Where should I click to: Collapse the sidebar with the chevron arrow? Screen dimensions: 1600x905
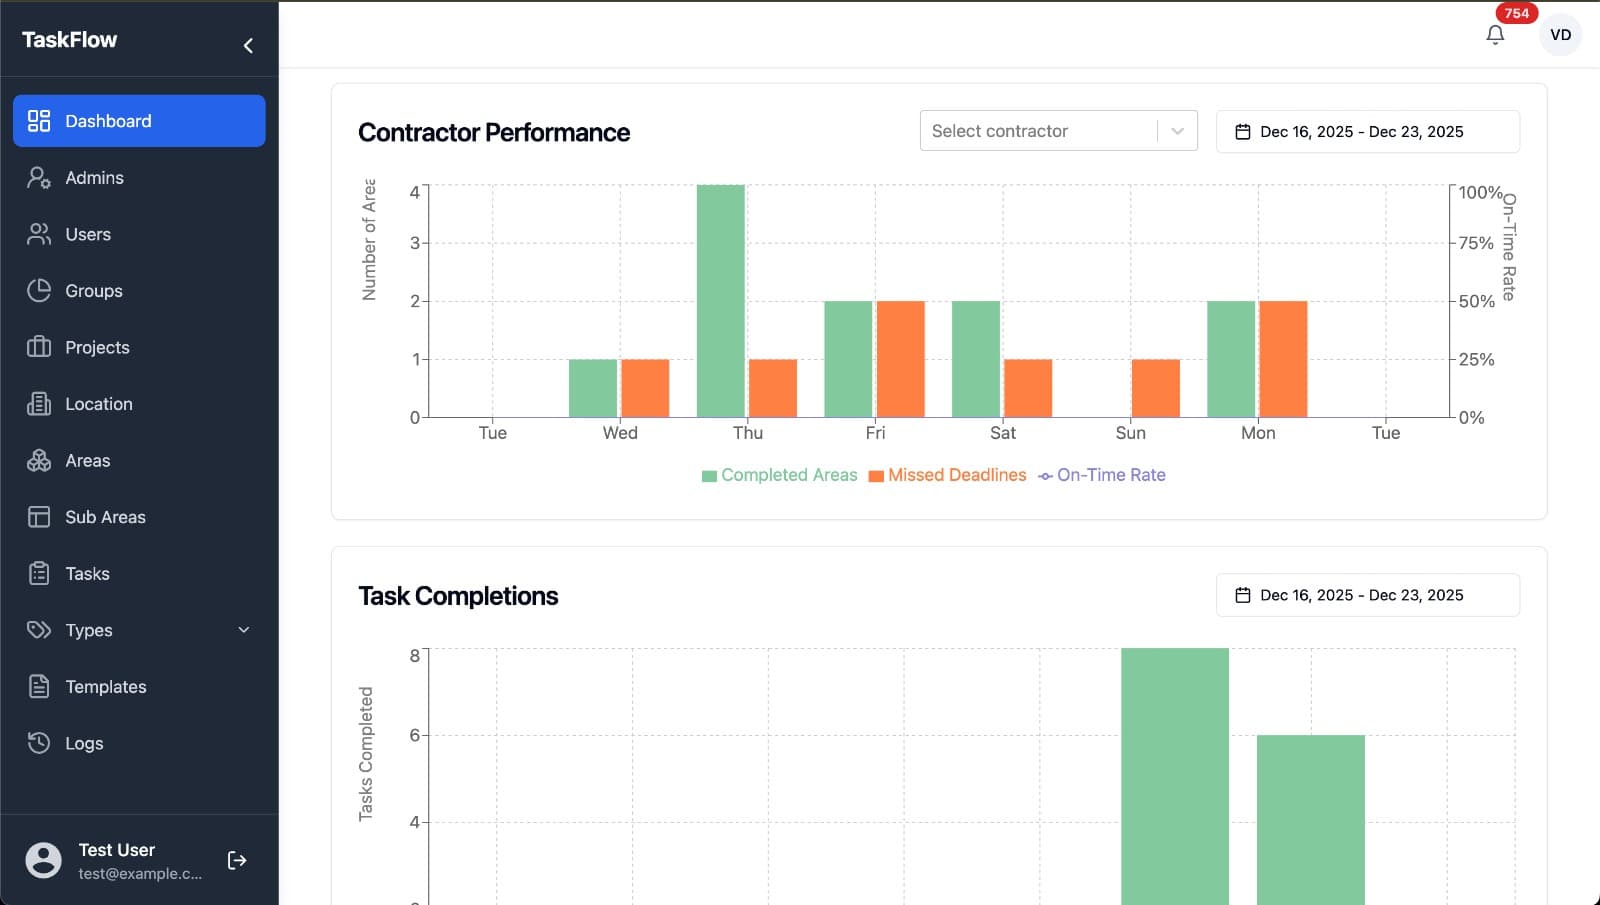point(248,45)
